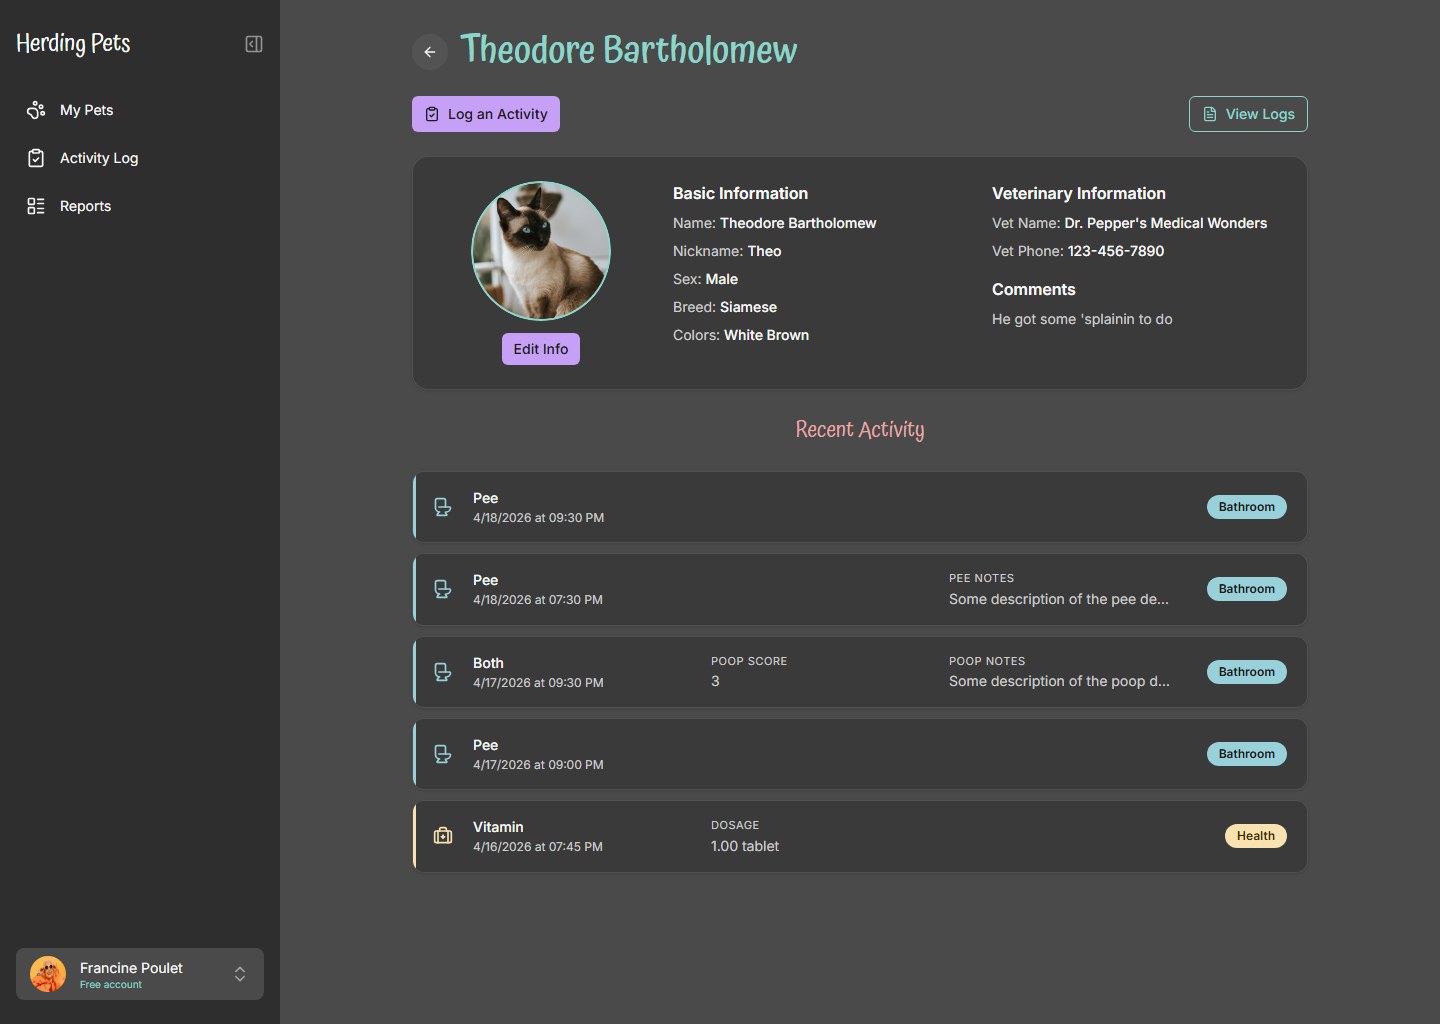Screen dimensions: 1440x1024
Task: Click the list icon next to Reports
Action: tap(36, 206)
